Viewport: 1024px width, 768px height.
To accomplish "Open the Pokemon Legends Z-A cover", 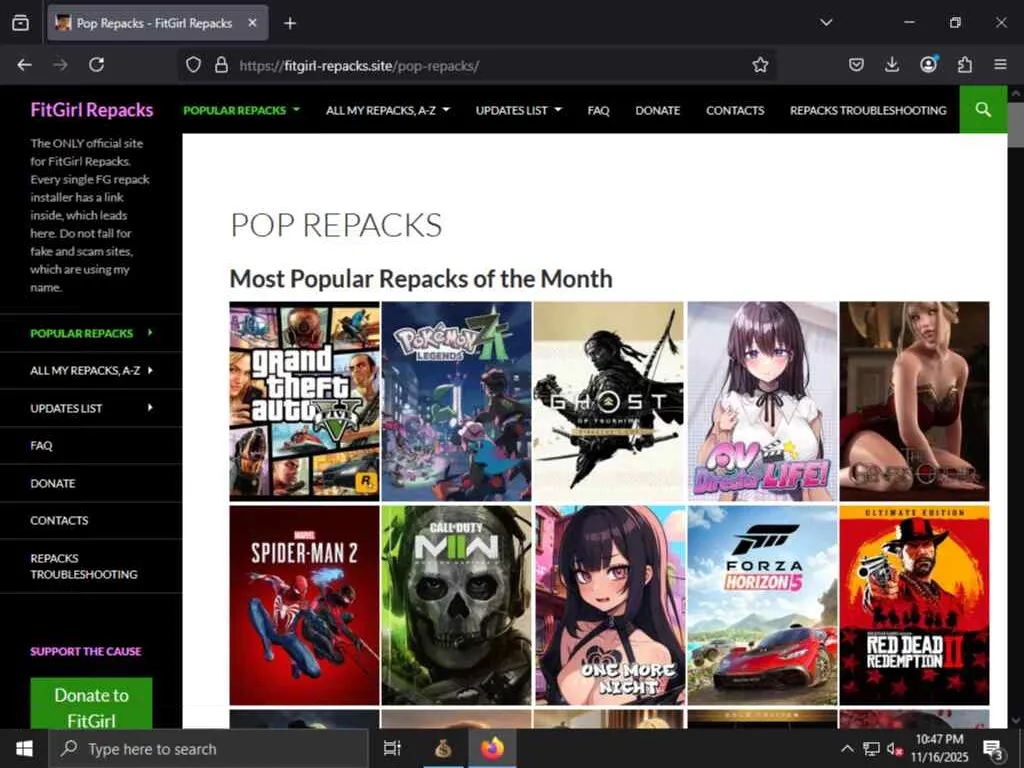I will [456, 401].
